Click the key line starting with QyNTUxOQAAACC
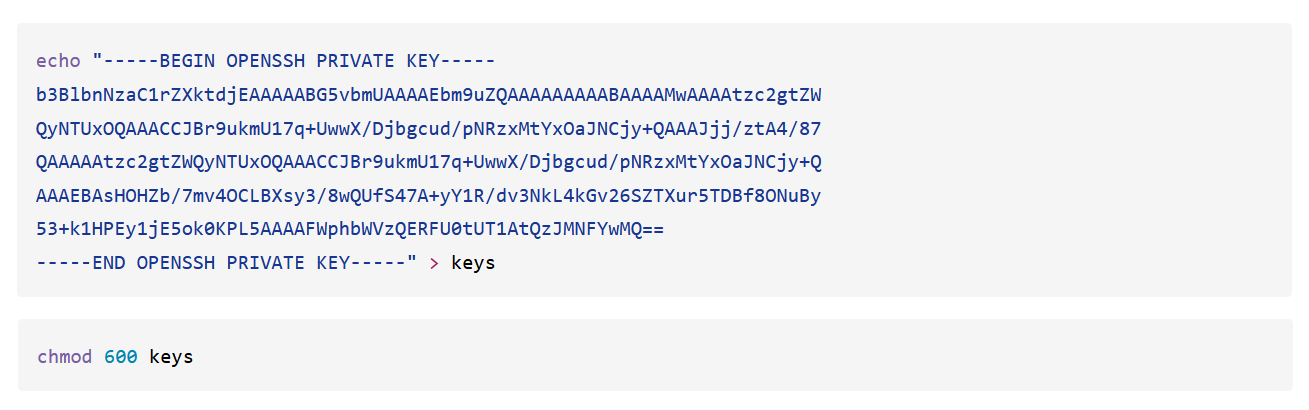Image resolution: width=1309 pixels, height=410 pixels. 428,129
